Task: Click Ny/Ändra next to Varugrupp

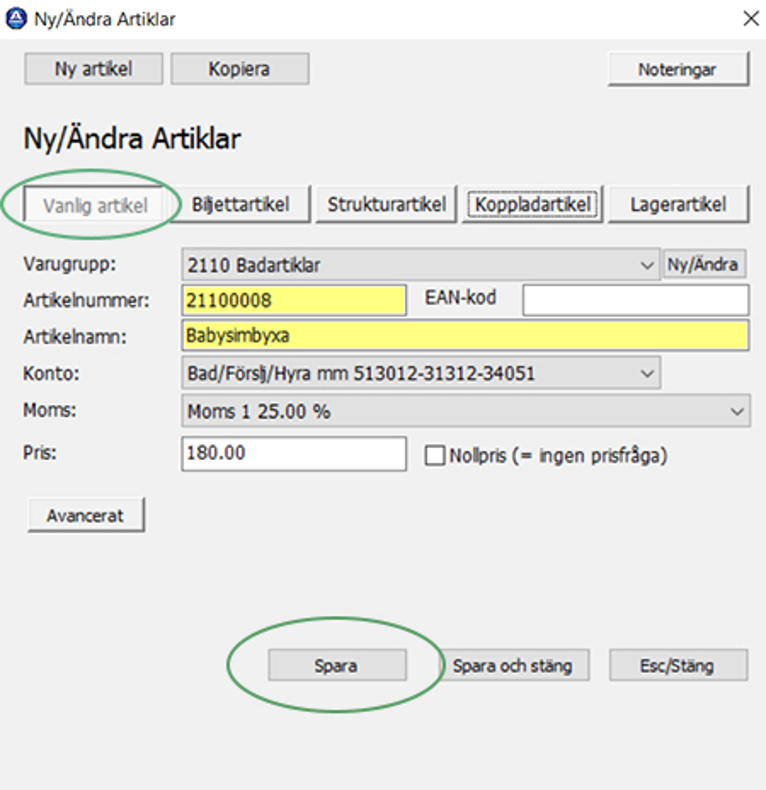Action: pos(704,264)
